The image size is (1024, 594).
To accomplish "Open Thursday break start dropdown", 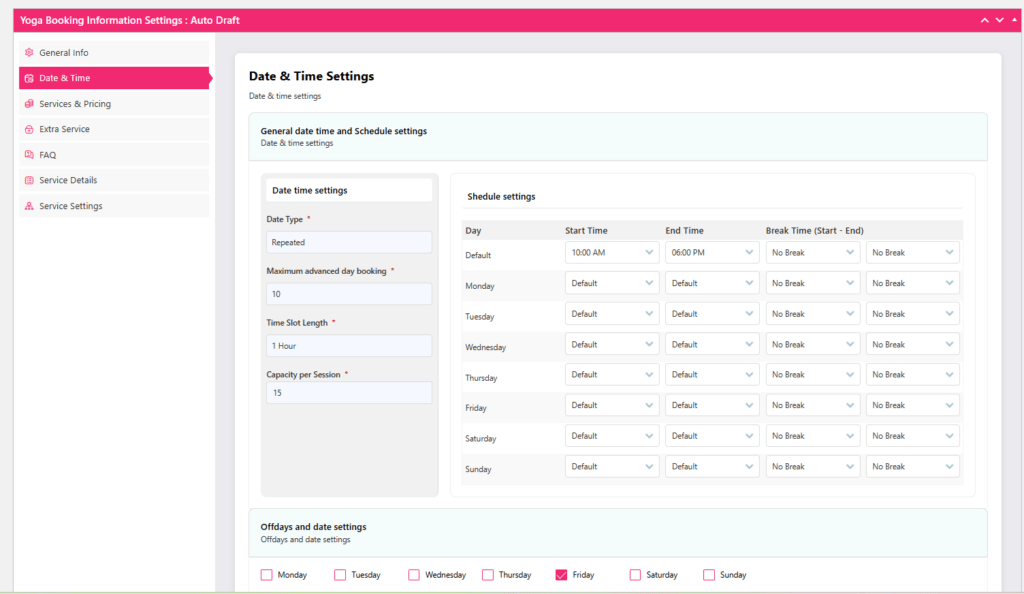I will (x=812, y=375).
